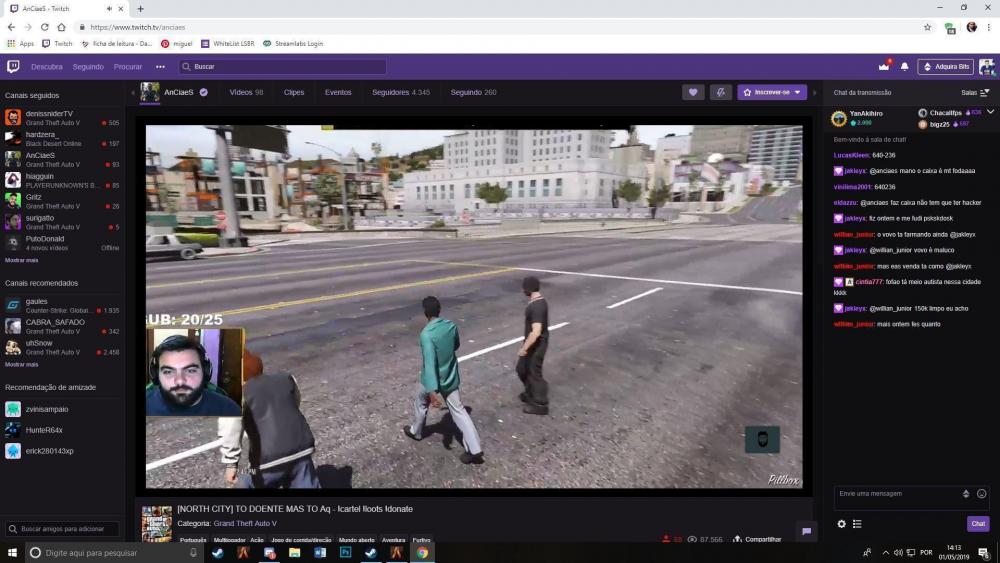The width and height of the screenshot is (1000, 563).
Task: Open surigatto followed channel
Action: point(62,222)
